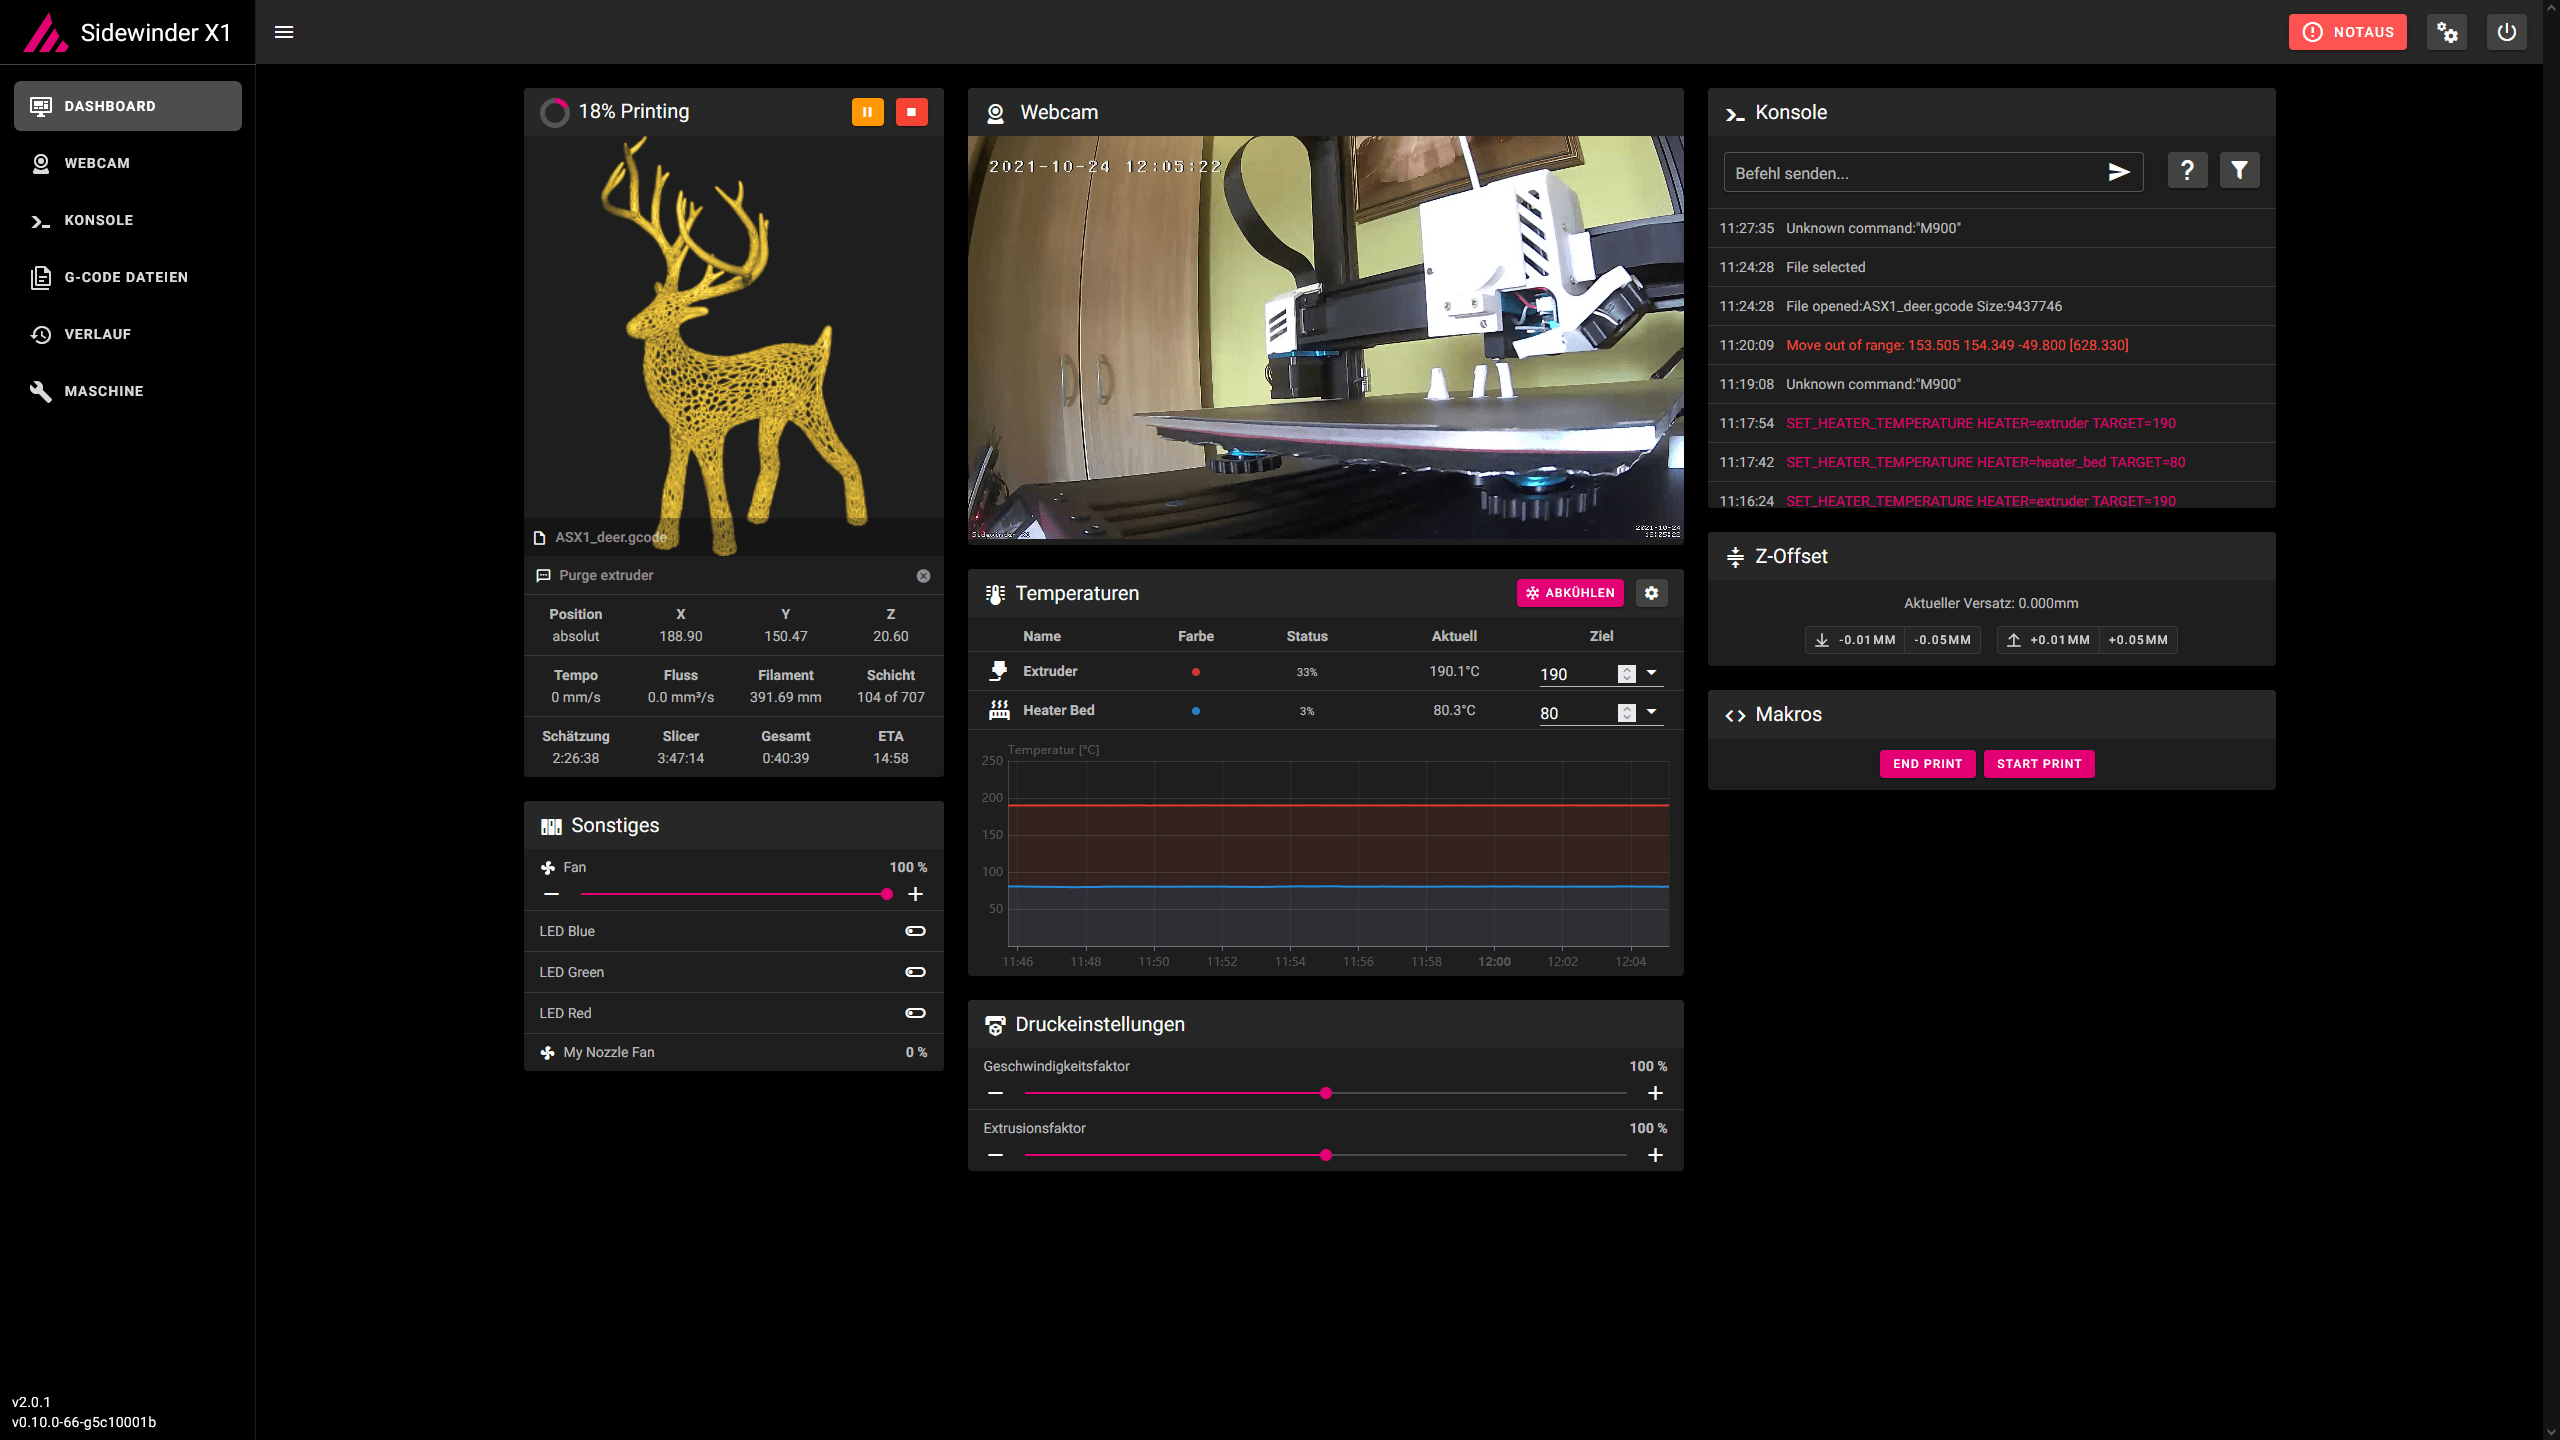Click the console send command arrow

click(x=2118, y=173)
